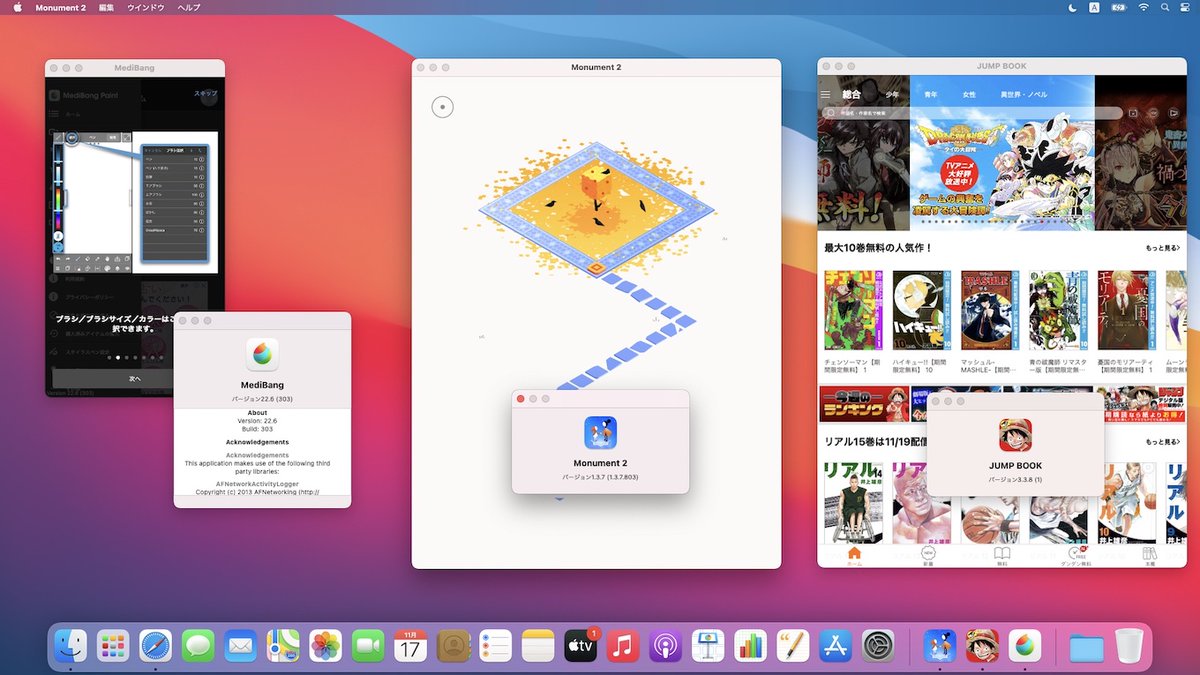The height and width of the screenshot is (675, 1200).
Task: Switch to the 青年 tab in JUMP BOOK
Action: pos(931,94)
